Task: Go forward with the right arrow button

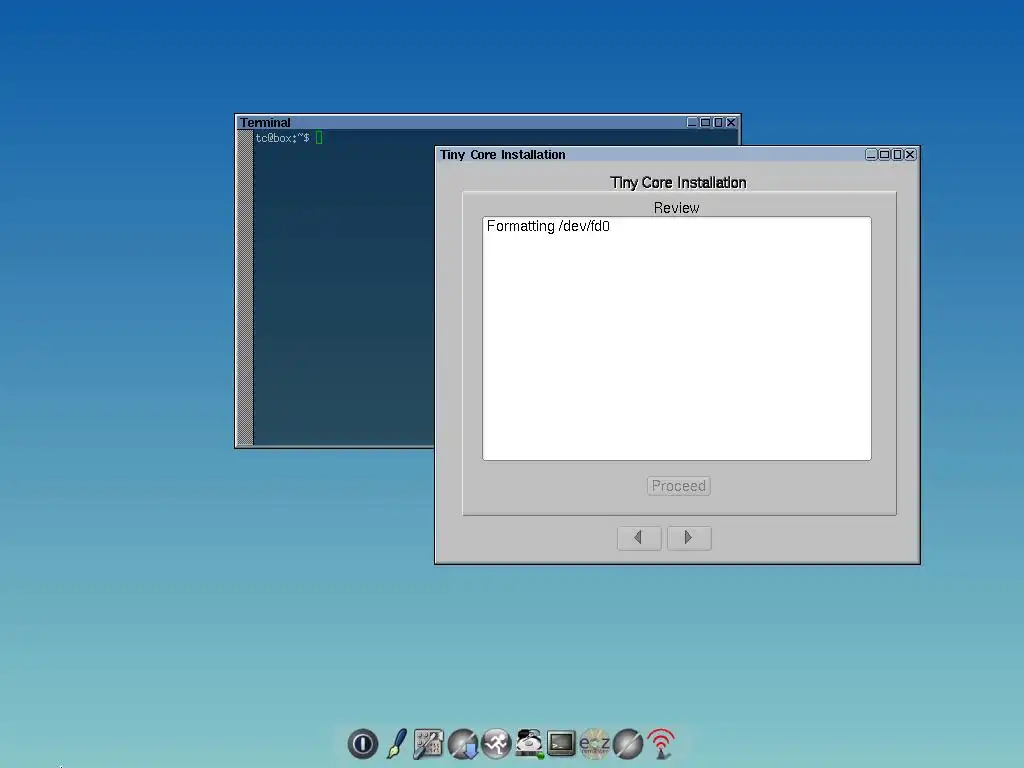Action: [x=689, y=537]
